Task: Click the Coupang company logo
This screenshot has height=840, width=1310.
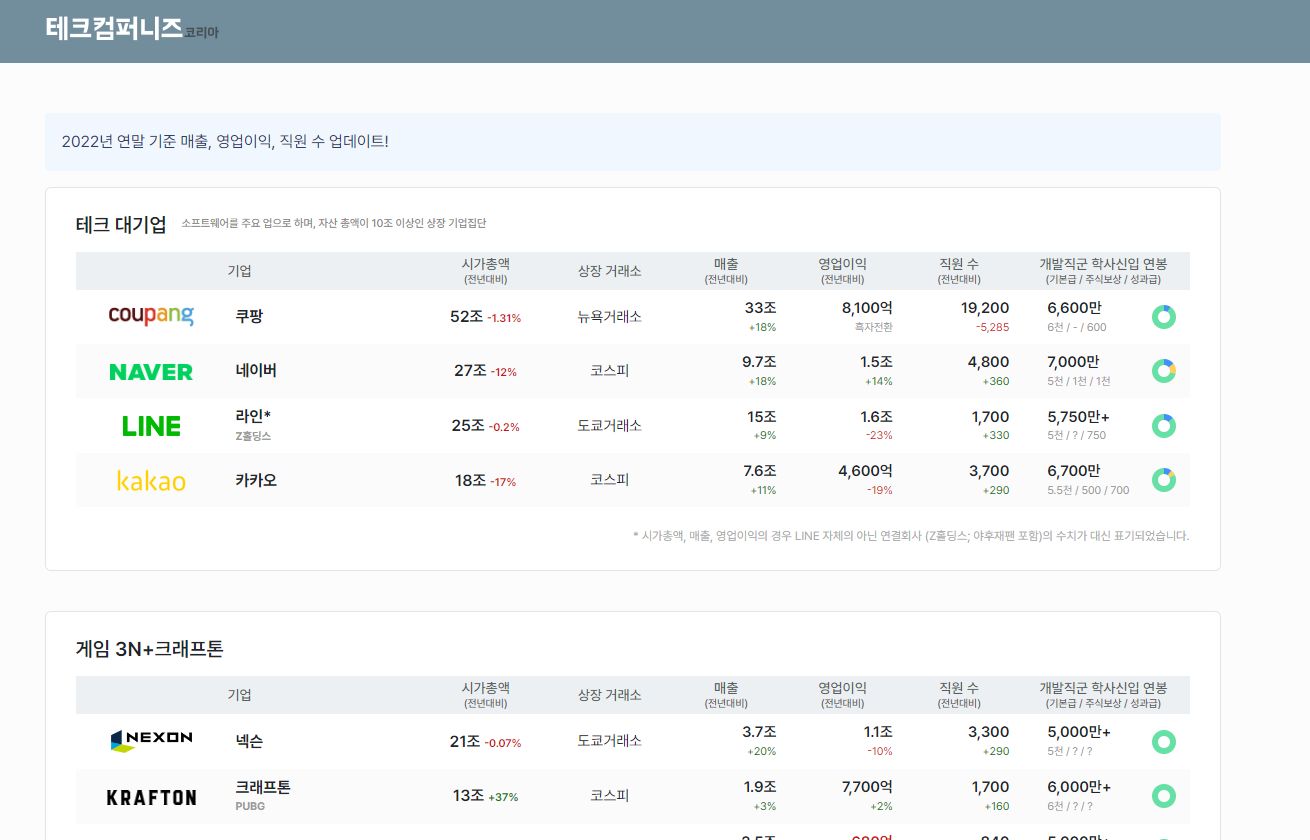Action: tap(151, 316)
